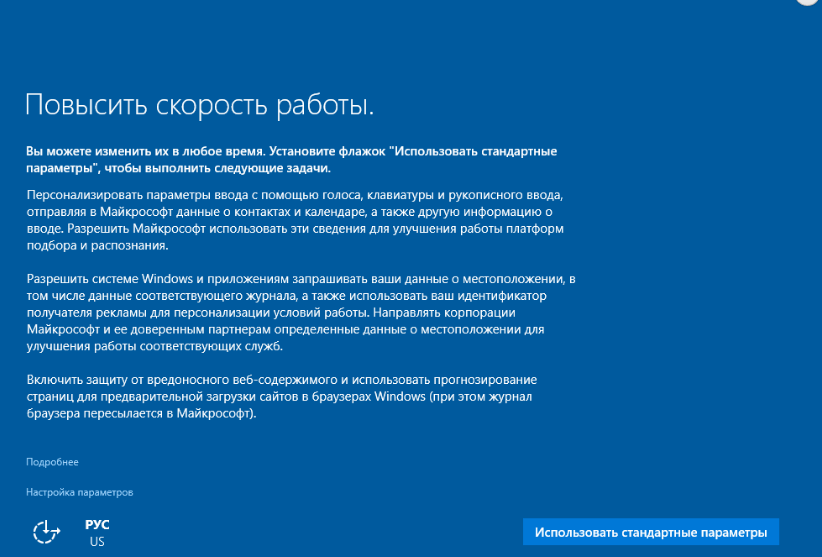Screen dimensions: 822x557
Task: Click the Использовать стандартные параметры button
Action: (651, 532)
